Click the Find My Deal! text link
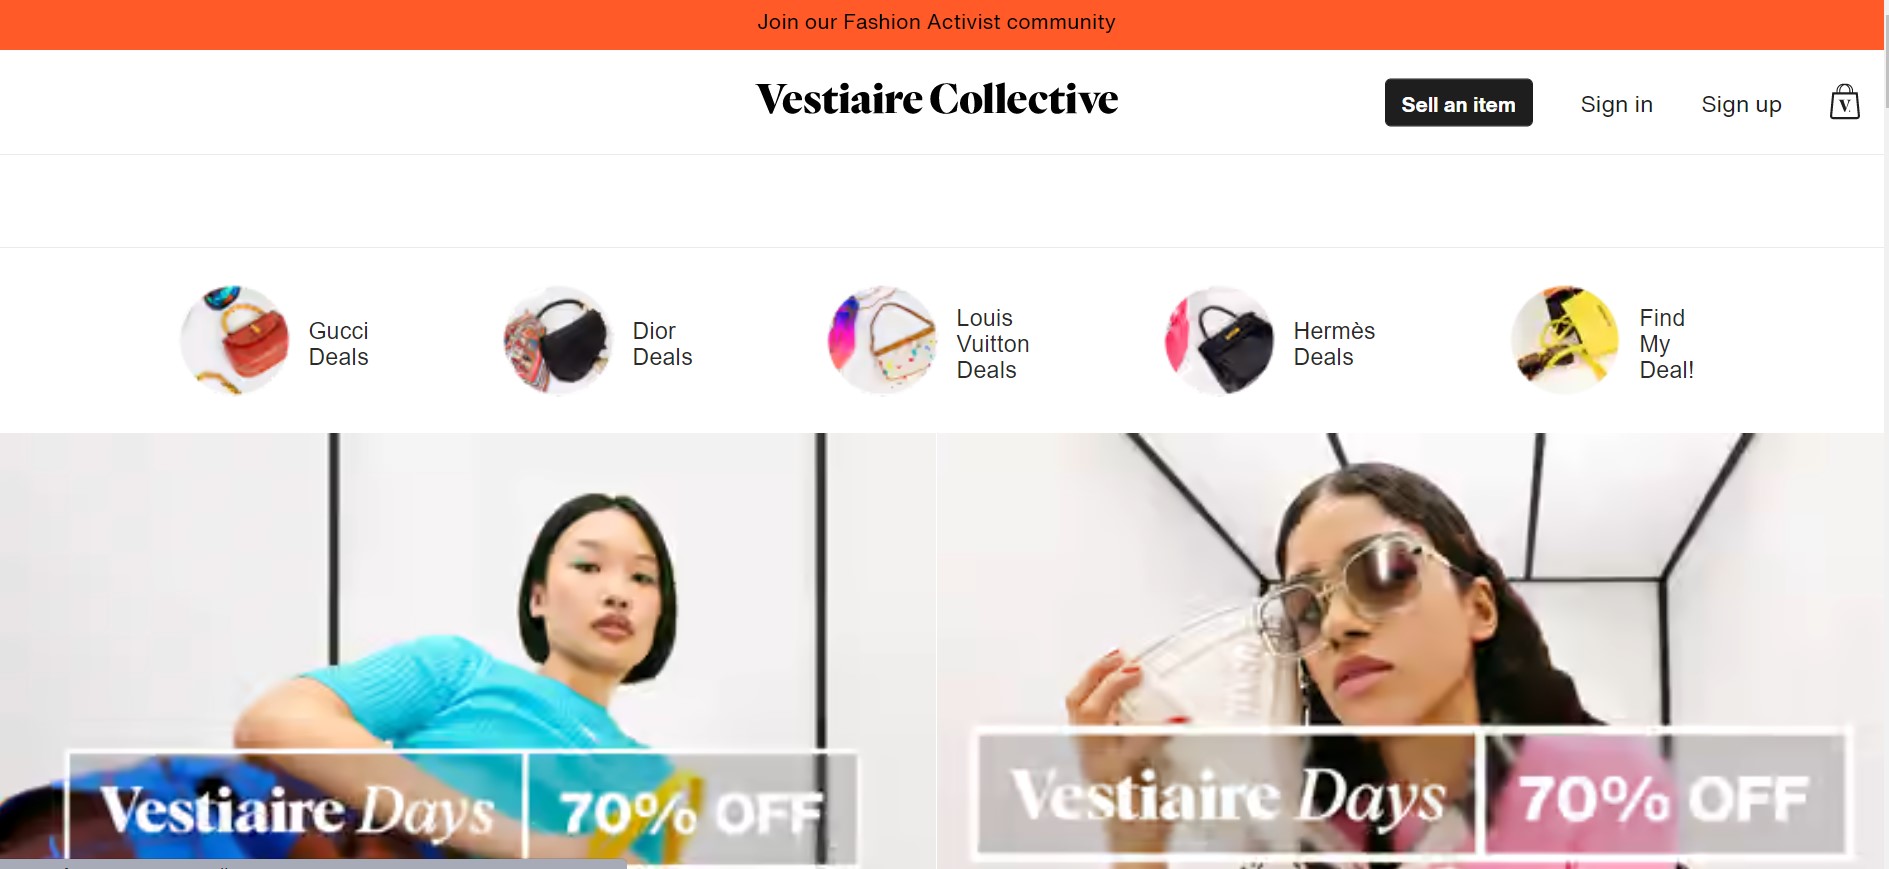The height and width of the screenshot is (869, 1889). click(1666, 344)
